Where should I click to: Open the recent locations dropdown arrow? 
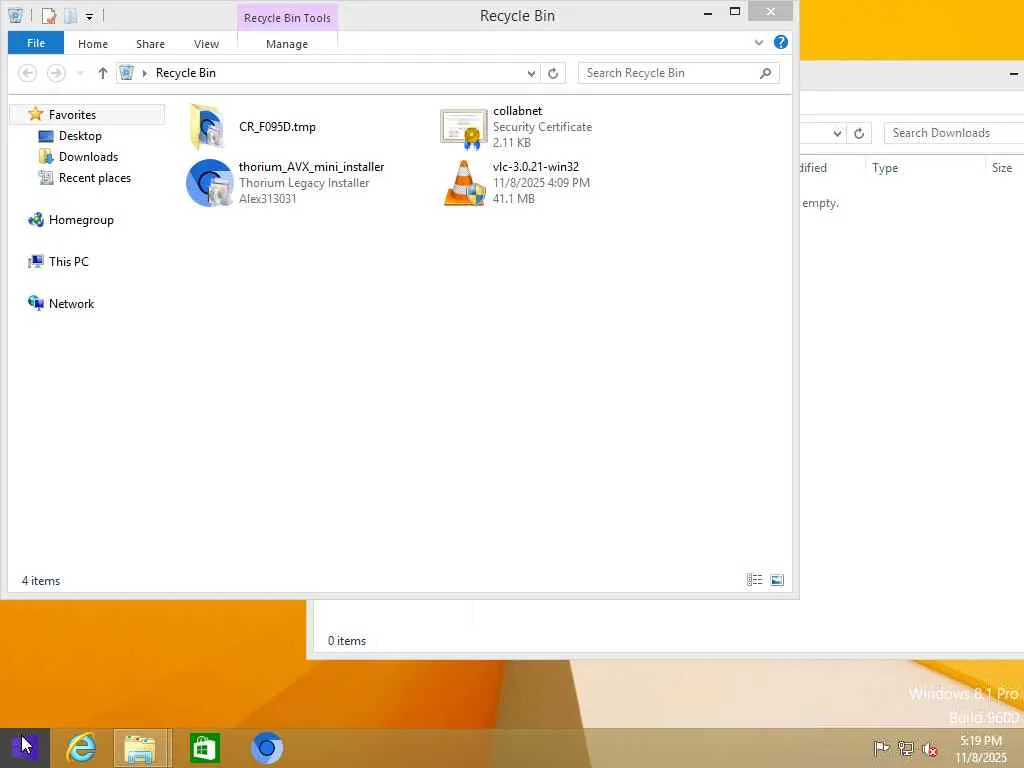80,73
